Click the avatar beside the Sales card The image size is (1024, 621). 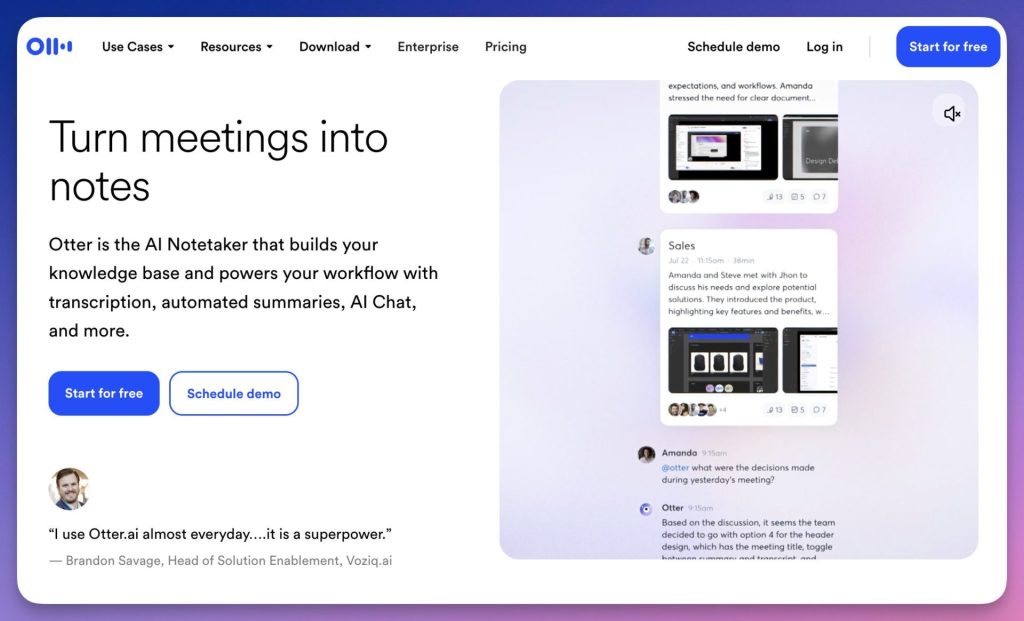(646, 246)
